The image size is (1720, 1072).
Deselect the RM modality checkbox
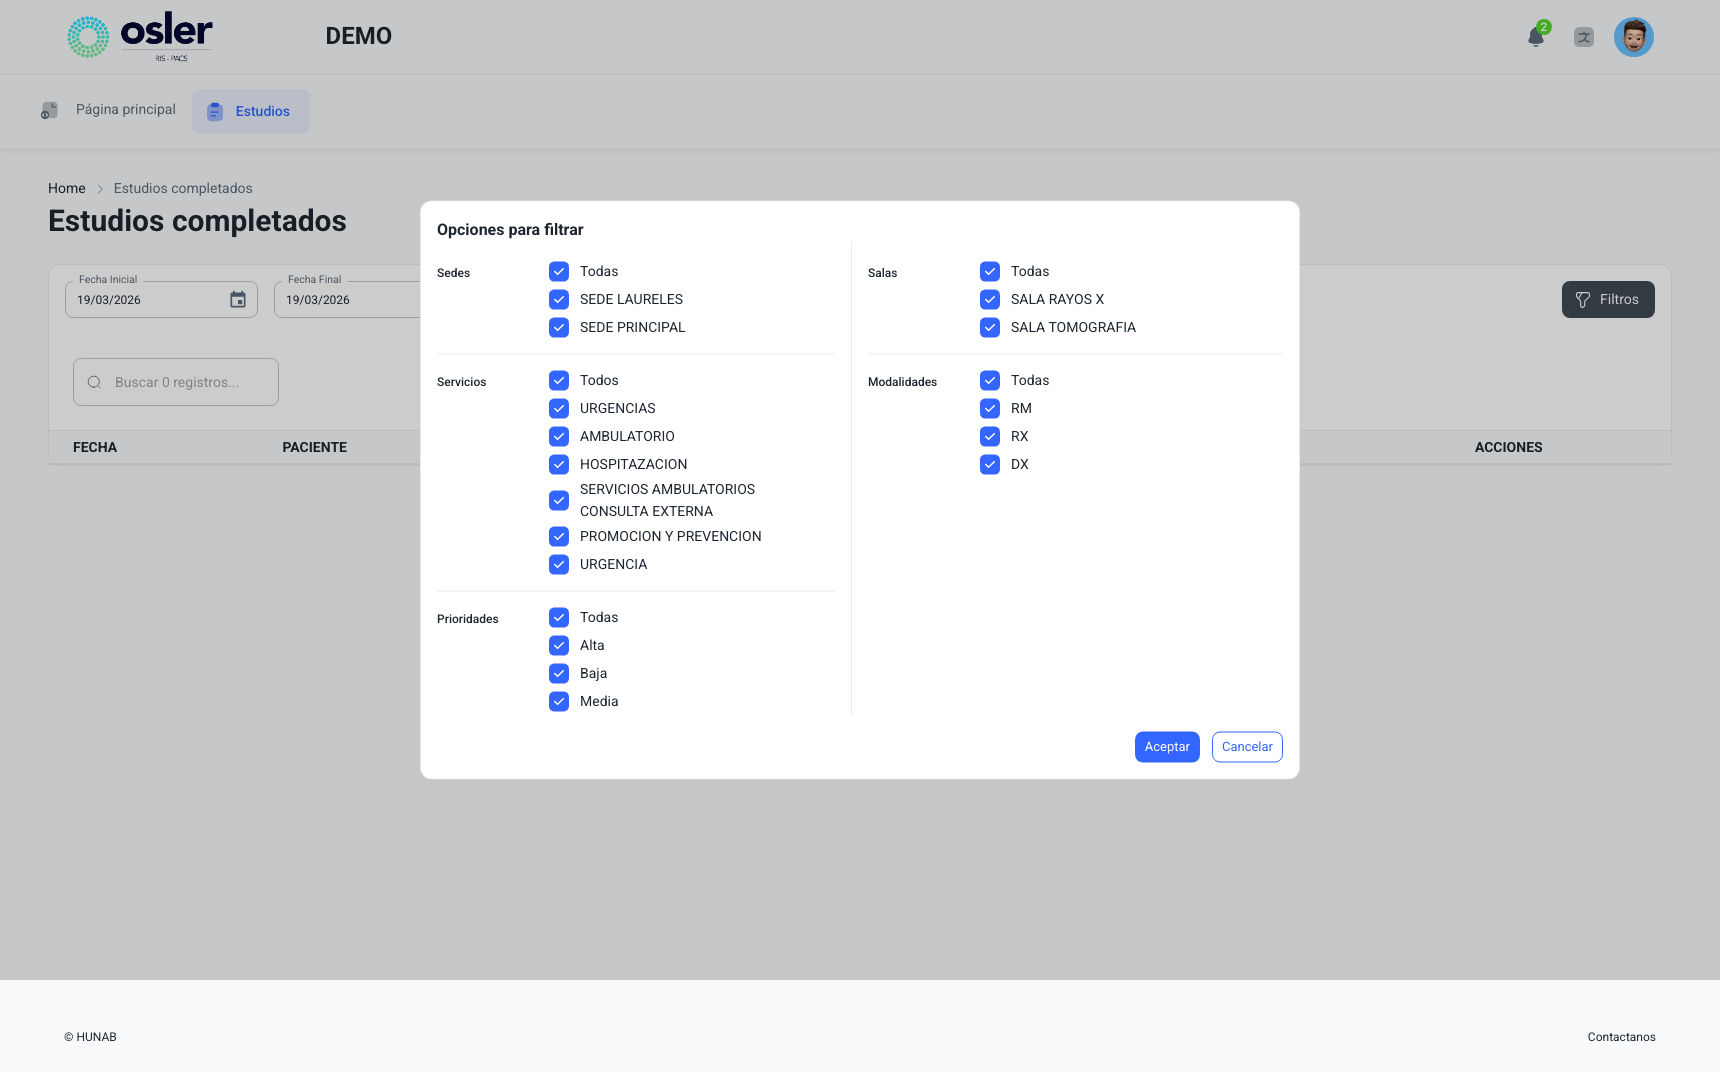click(x=990, y=408)
